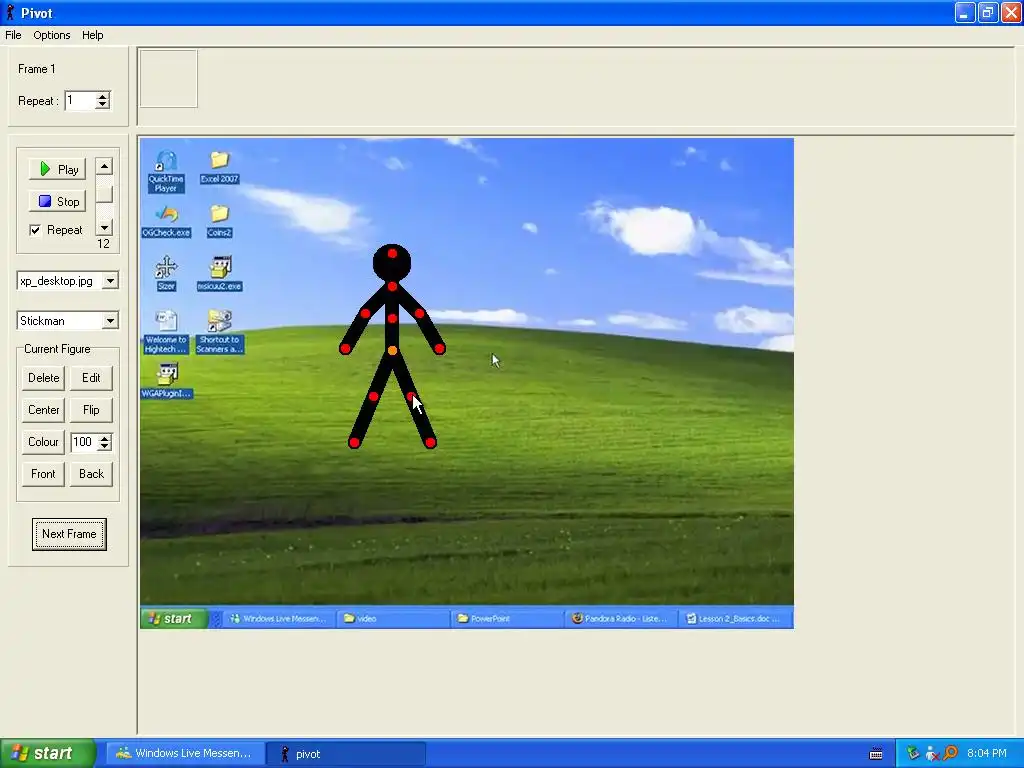Click the Safely Remove Hardware tray icon
This screenshot has width=1024, height=768.
(x=913, y=754)
